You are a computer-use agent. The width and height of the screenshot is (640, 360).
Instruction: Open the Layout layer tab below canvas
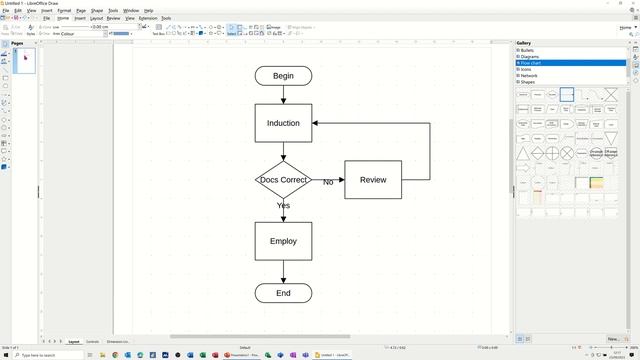point(74,342)
